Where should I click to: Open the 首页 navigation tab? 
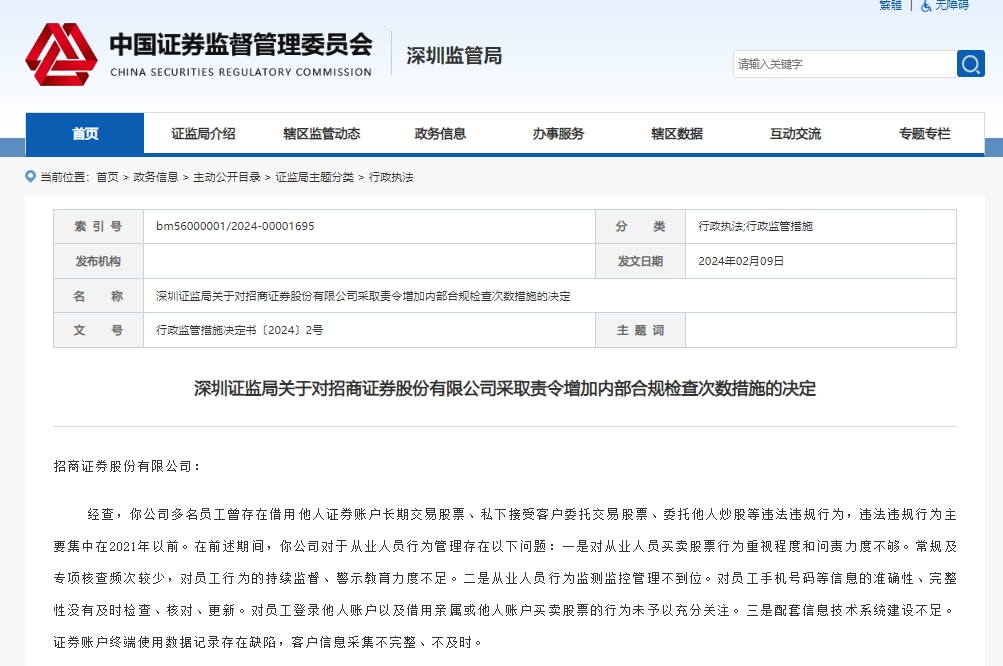click(x=85, y=134)
